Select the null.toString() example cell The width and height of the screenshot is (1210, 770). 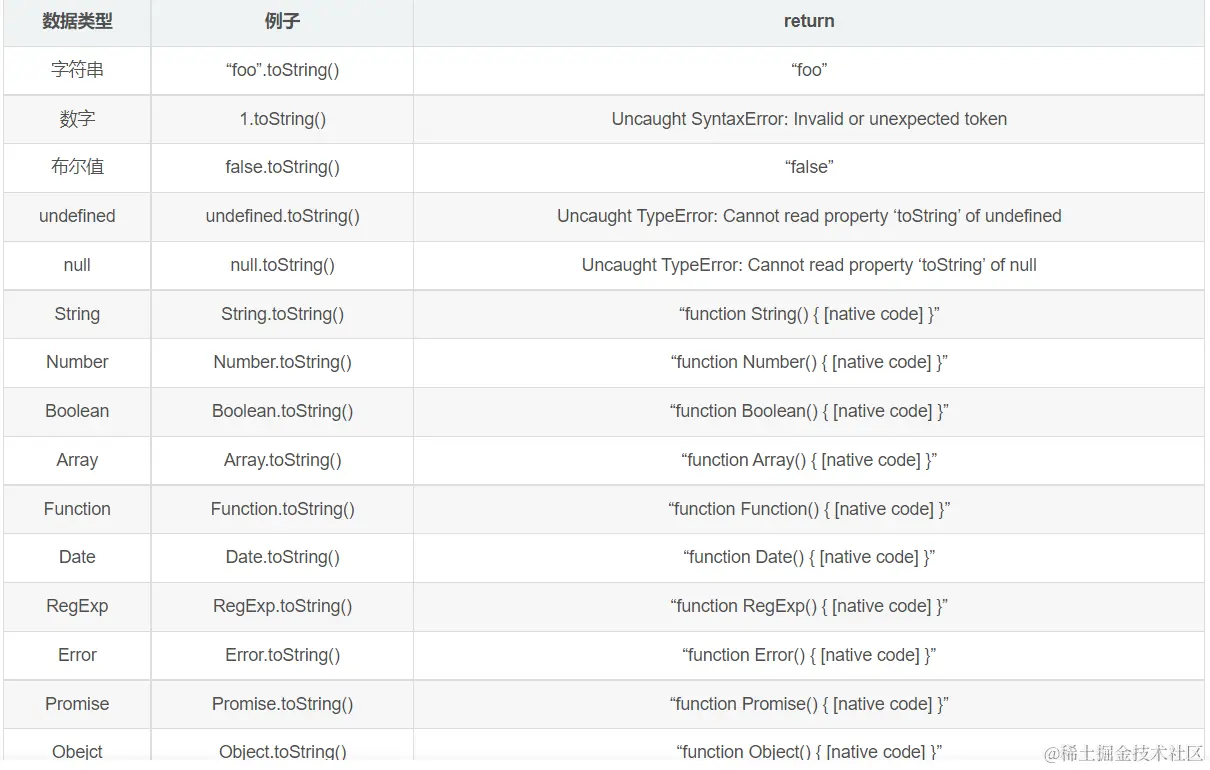click(x=281, y=265)
